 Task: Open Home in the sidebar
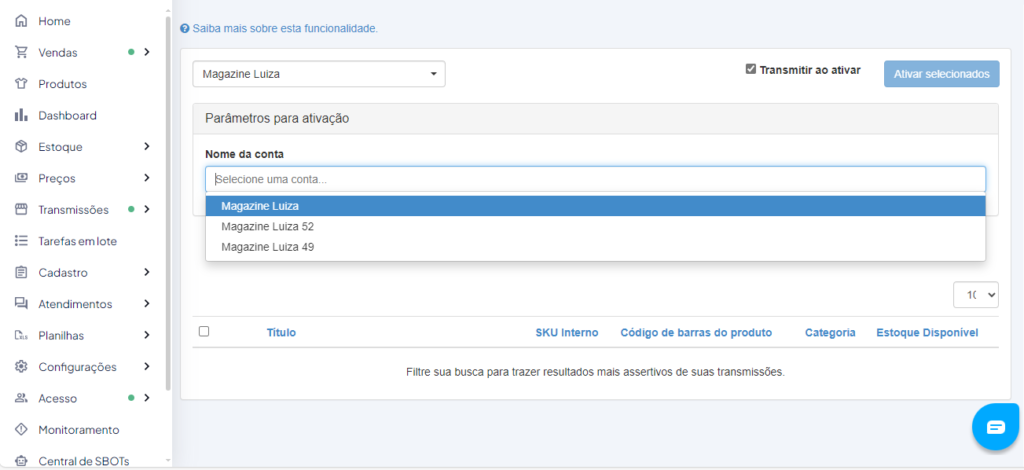[x=54, y=22]
